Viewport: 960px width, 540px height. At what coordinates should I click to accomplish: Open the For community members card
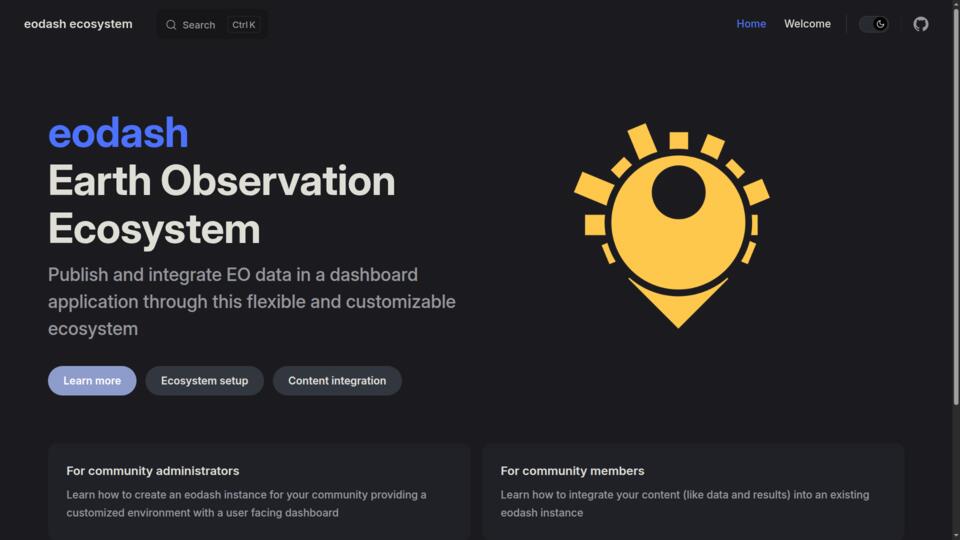point(693,492)
